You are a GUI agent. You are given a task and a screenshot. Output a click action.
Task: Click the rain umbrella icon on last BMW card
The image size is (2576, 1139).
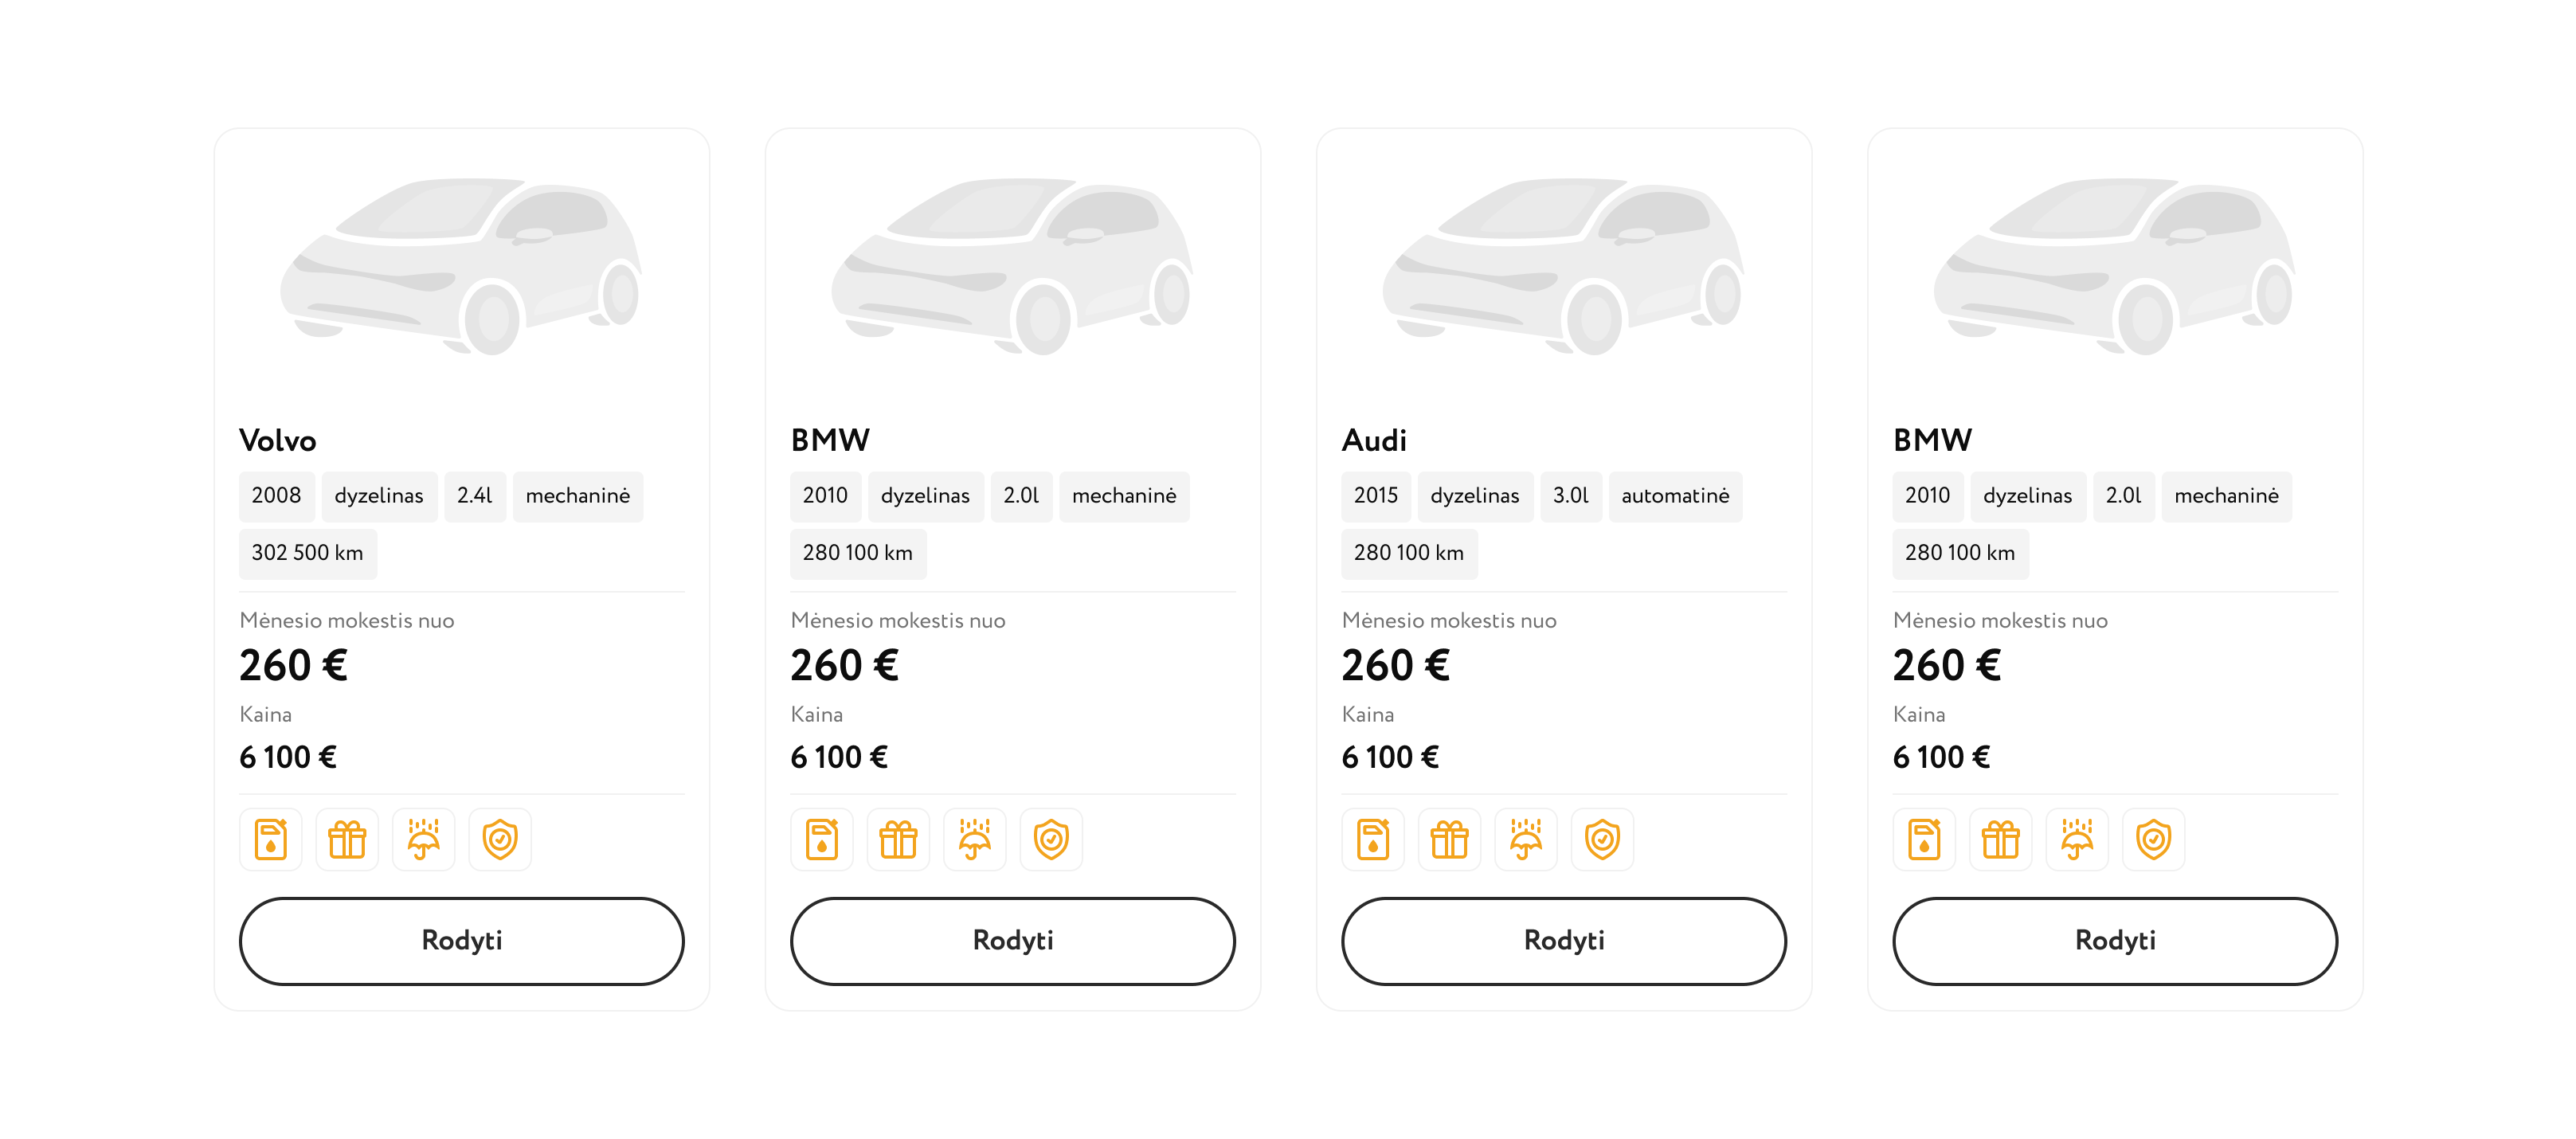click(2077, 839)
